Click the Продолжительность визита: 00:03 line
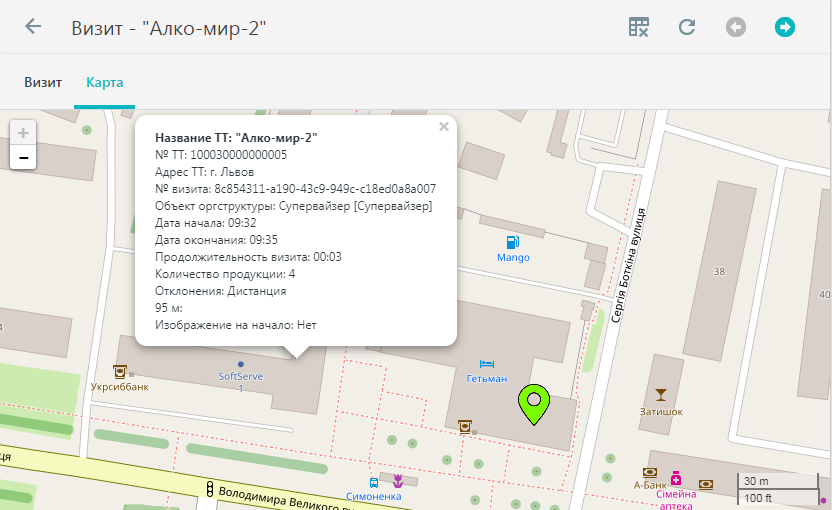 click(248, 257)
